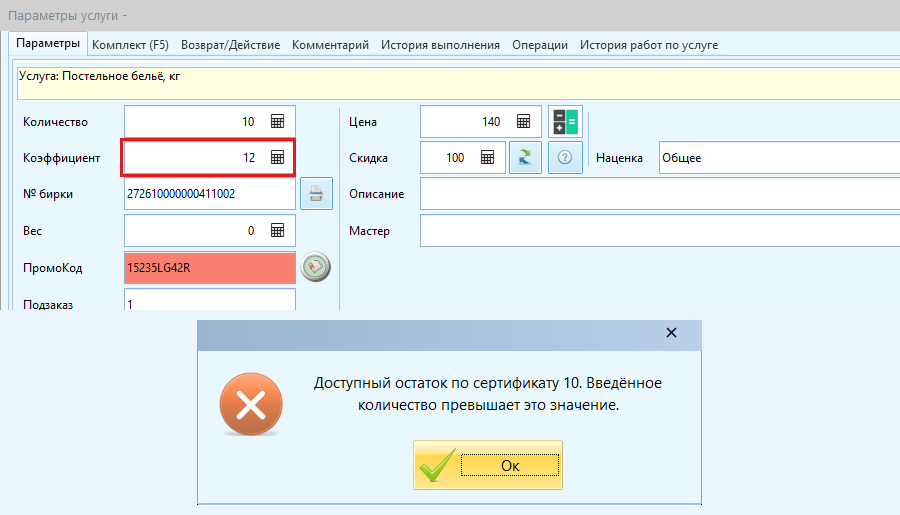Click the promo code tag icon
900x515 pixels.
coord(316,267)
